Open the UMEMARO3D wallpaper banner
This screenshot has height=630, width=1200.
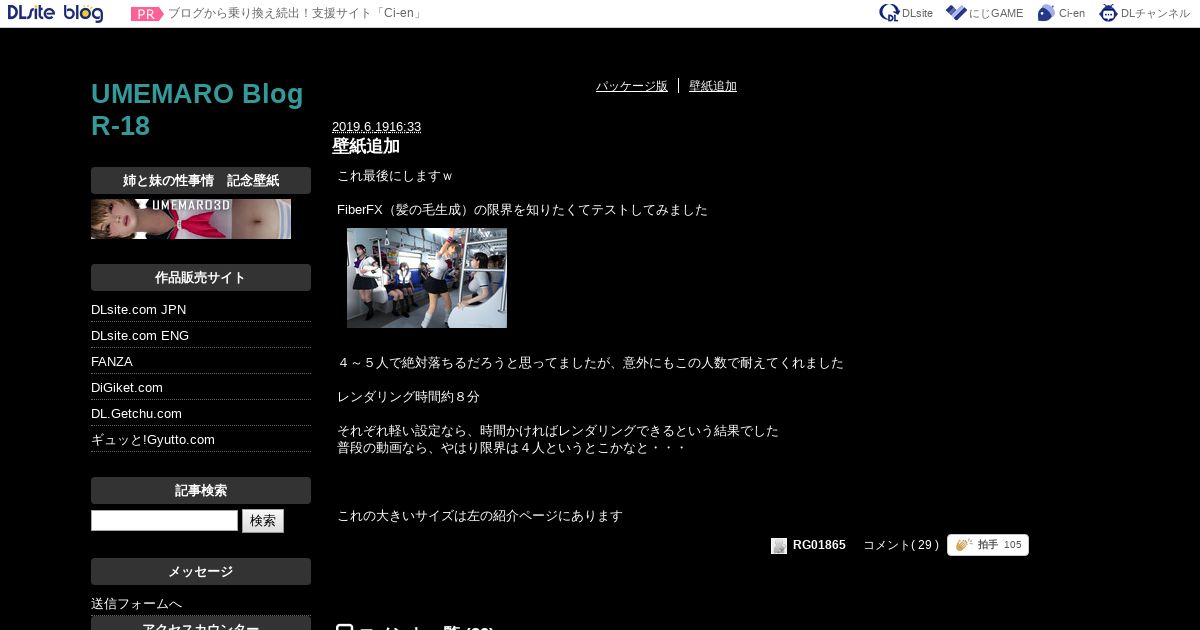191,219
